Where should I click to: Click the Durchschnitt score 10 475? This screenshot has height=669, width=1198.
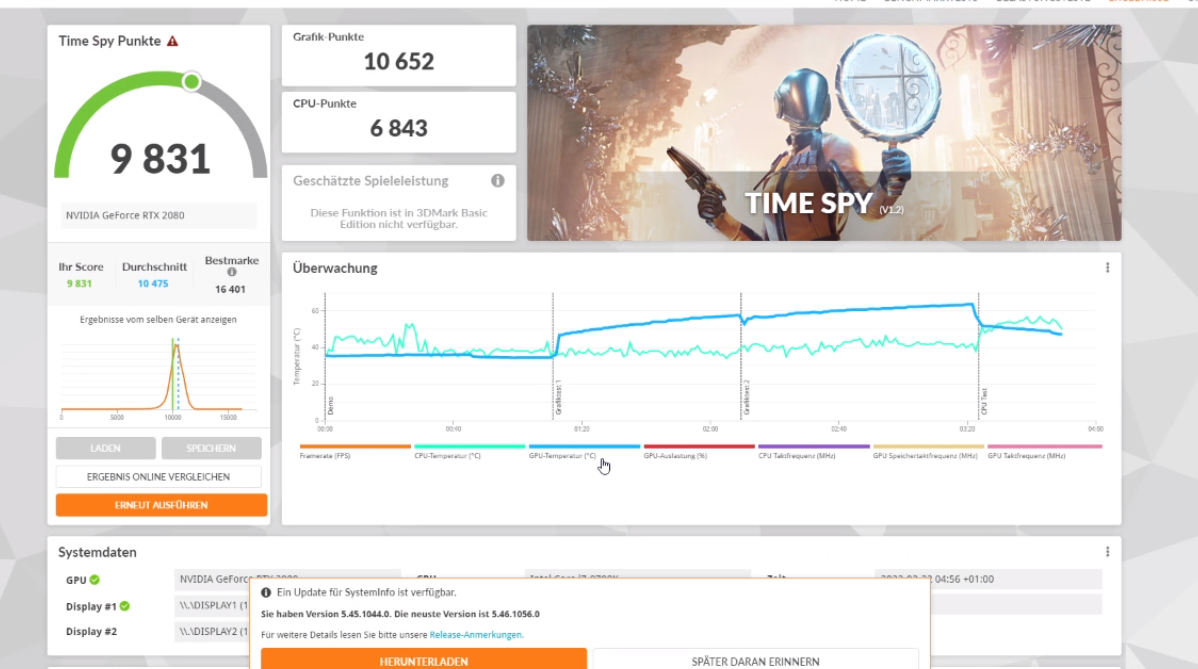pyautogui.click(x=153, y=284)
